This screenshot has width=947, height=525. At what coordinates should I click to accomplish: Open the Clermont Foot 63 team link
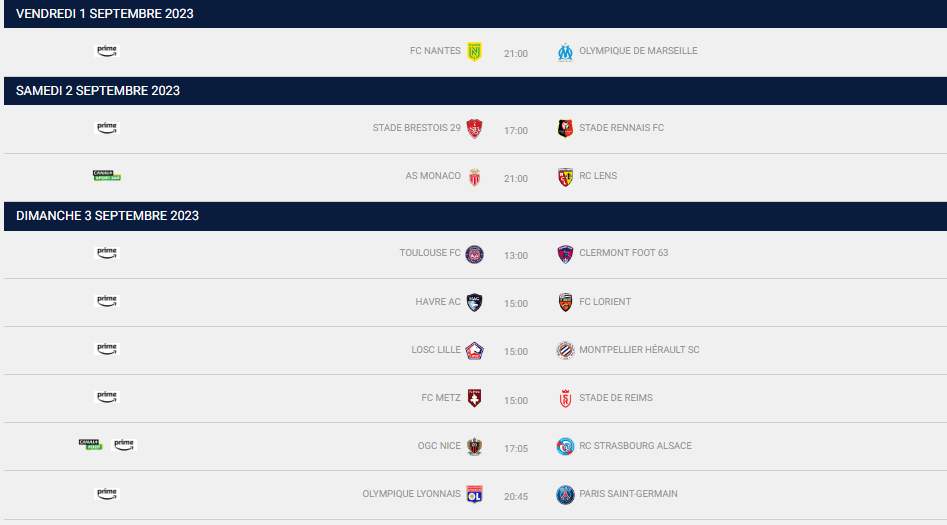623,253
